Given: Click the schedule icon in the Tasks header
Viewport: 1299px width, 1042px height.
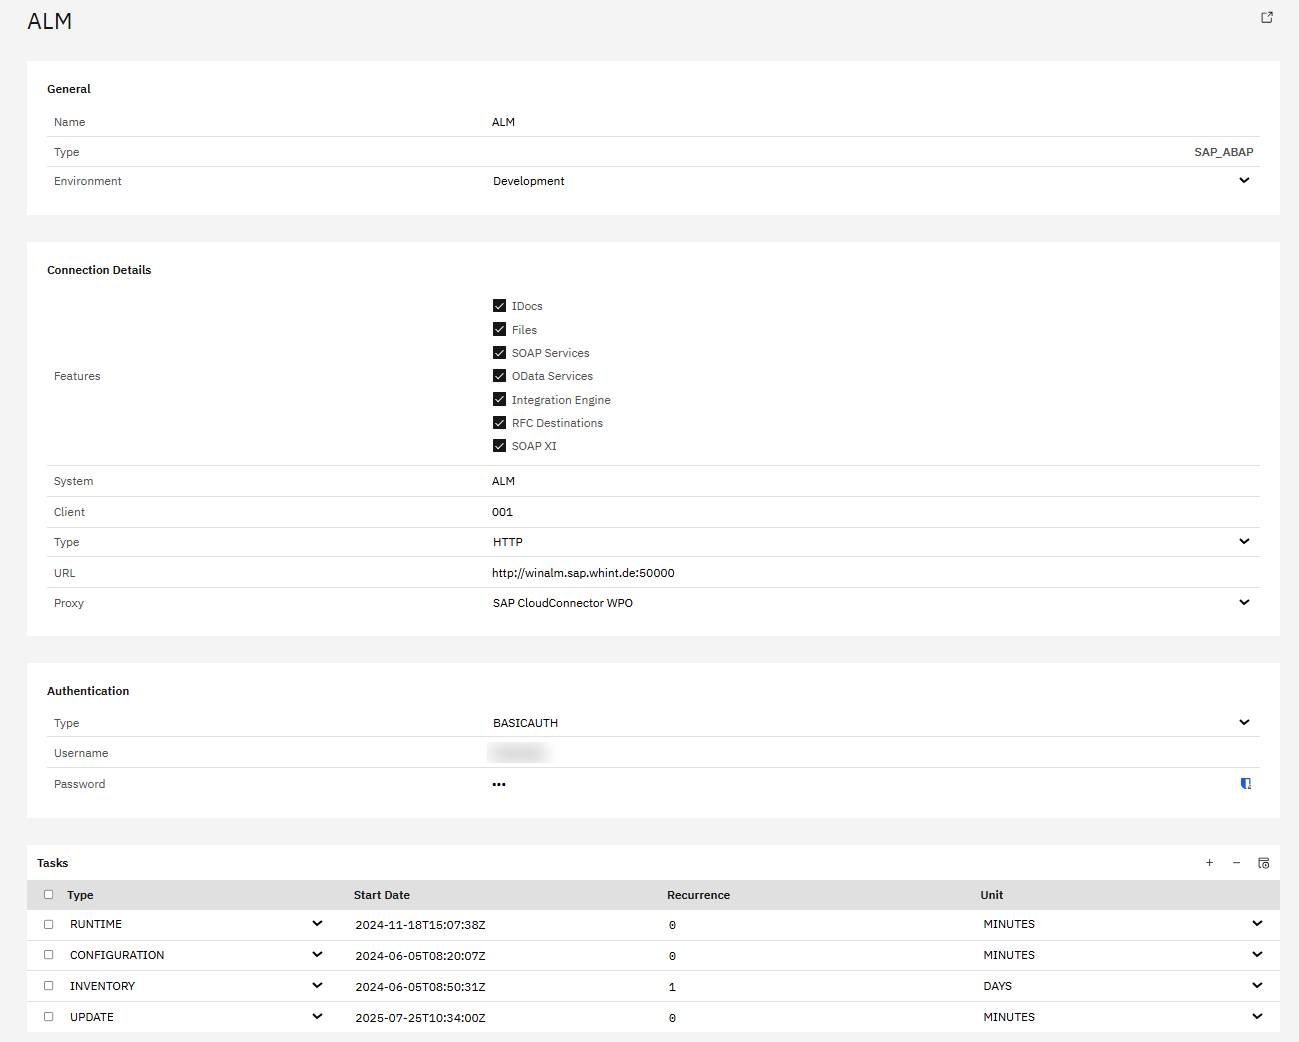Looking at the screenshot, I should tap(1263, 863).
